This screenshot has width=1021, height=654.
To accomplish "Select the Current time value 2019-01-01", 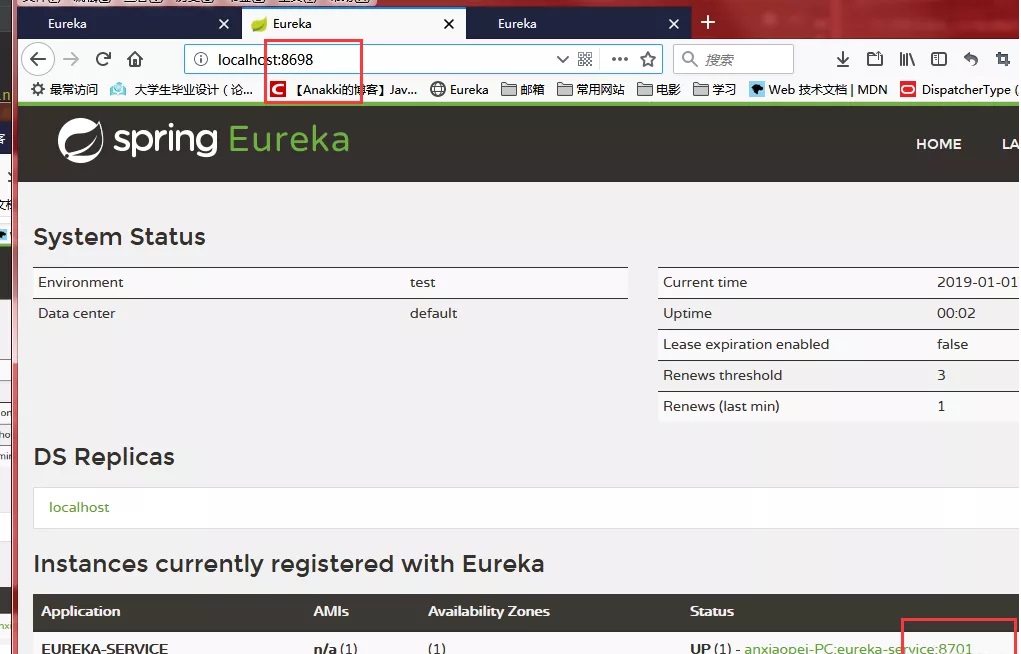I will click(977, 283).
